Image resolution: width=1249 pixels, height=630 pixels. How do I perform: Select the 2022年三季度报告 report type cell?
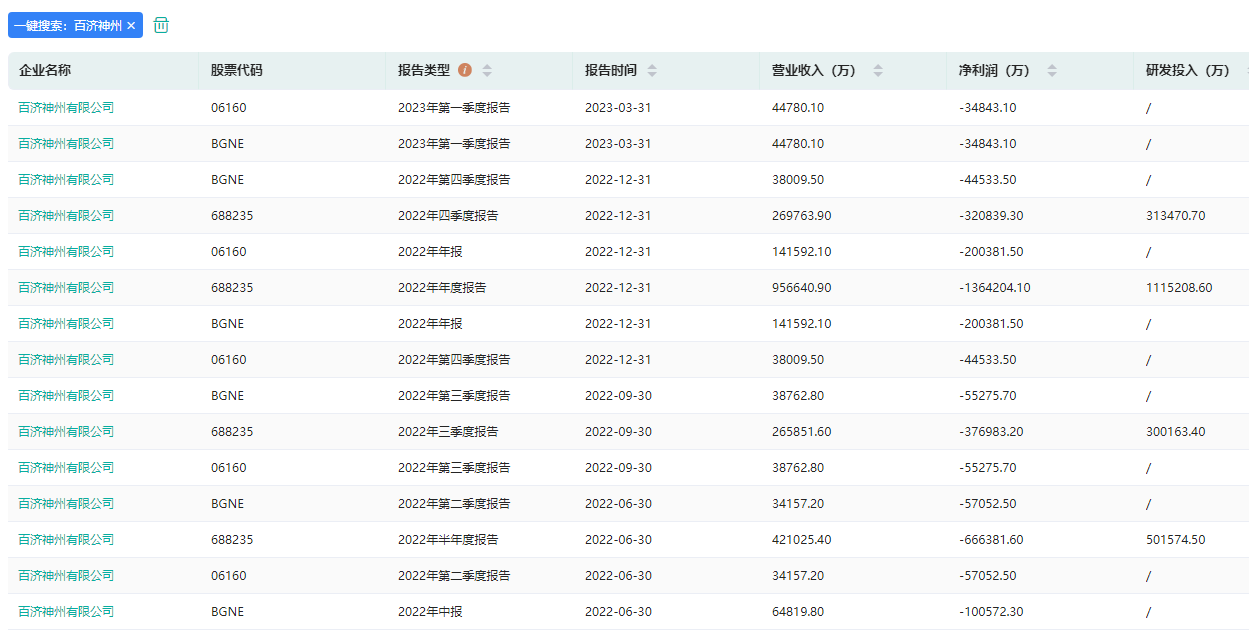448,431
